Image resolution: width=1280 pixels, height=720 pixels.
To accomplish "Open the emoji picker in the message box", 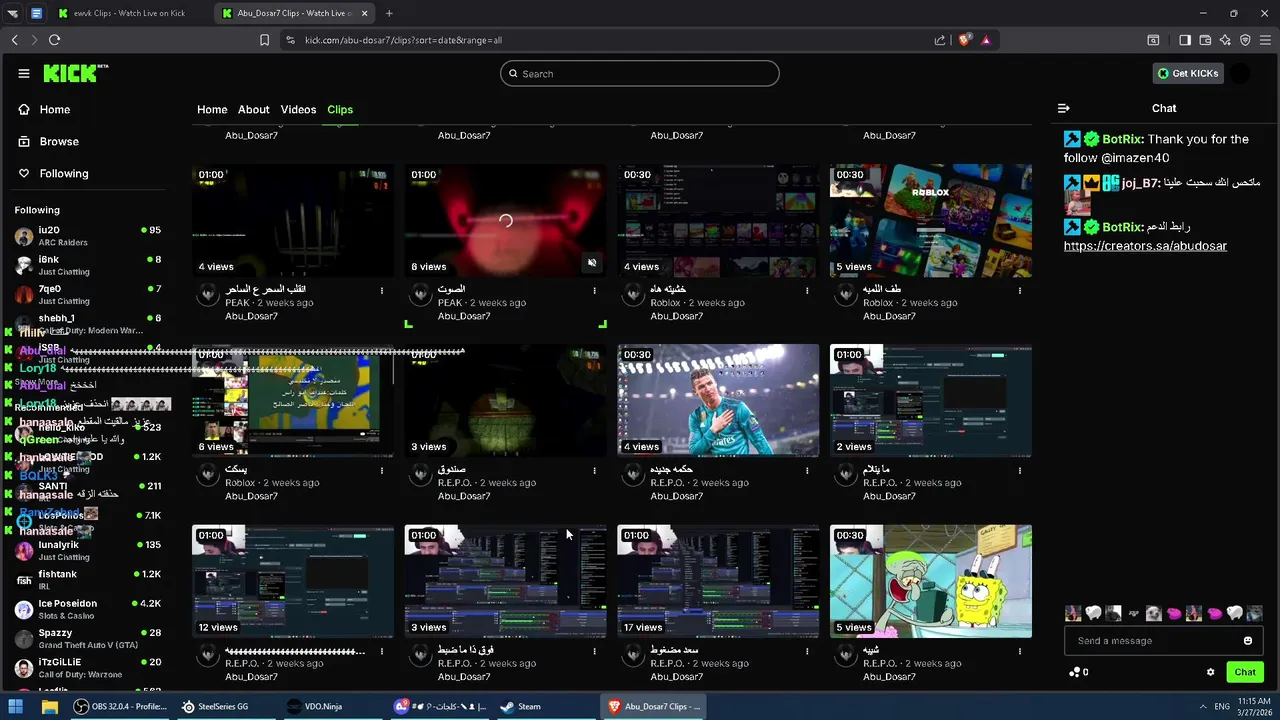I will point(1247,641).
